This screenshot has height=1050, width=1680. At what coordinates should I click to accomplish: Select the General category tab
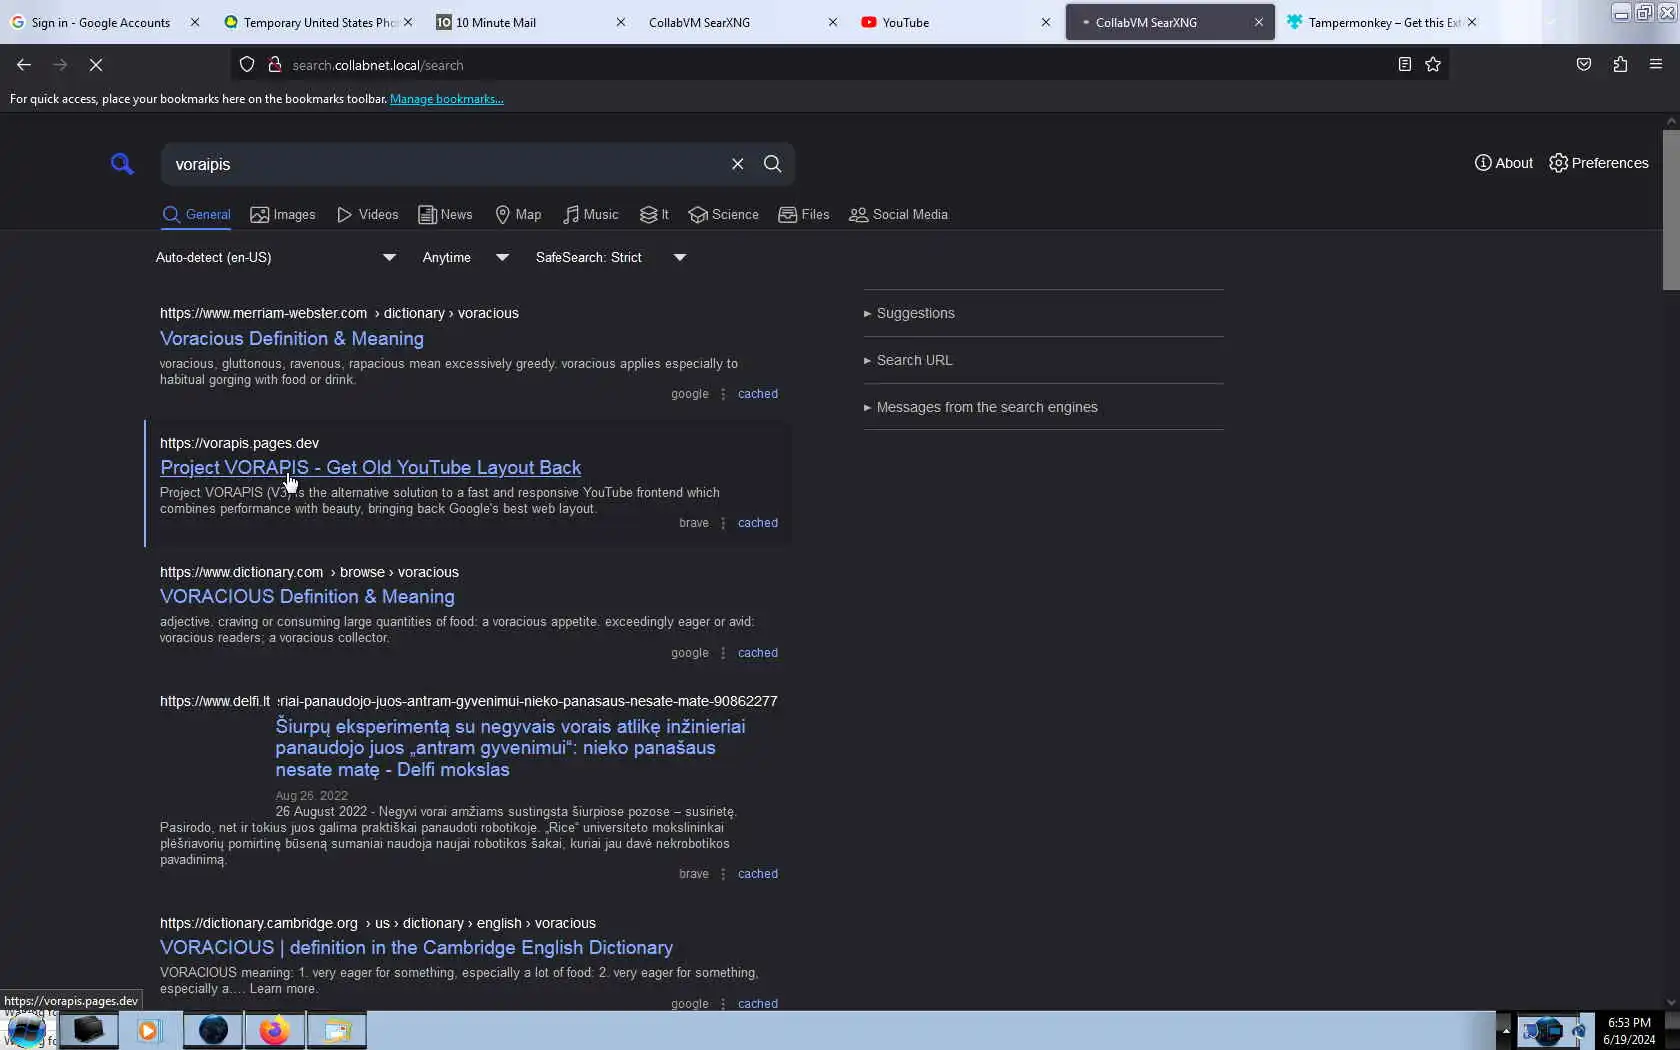[x=196, y=215]
